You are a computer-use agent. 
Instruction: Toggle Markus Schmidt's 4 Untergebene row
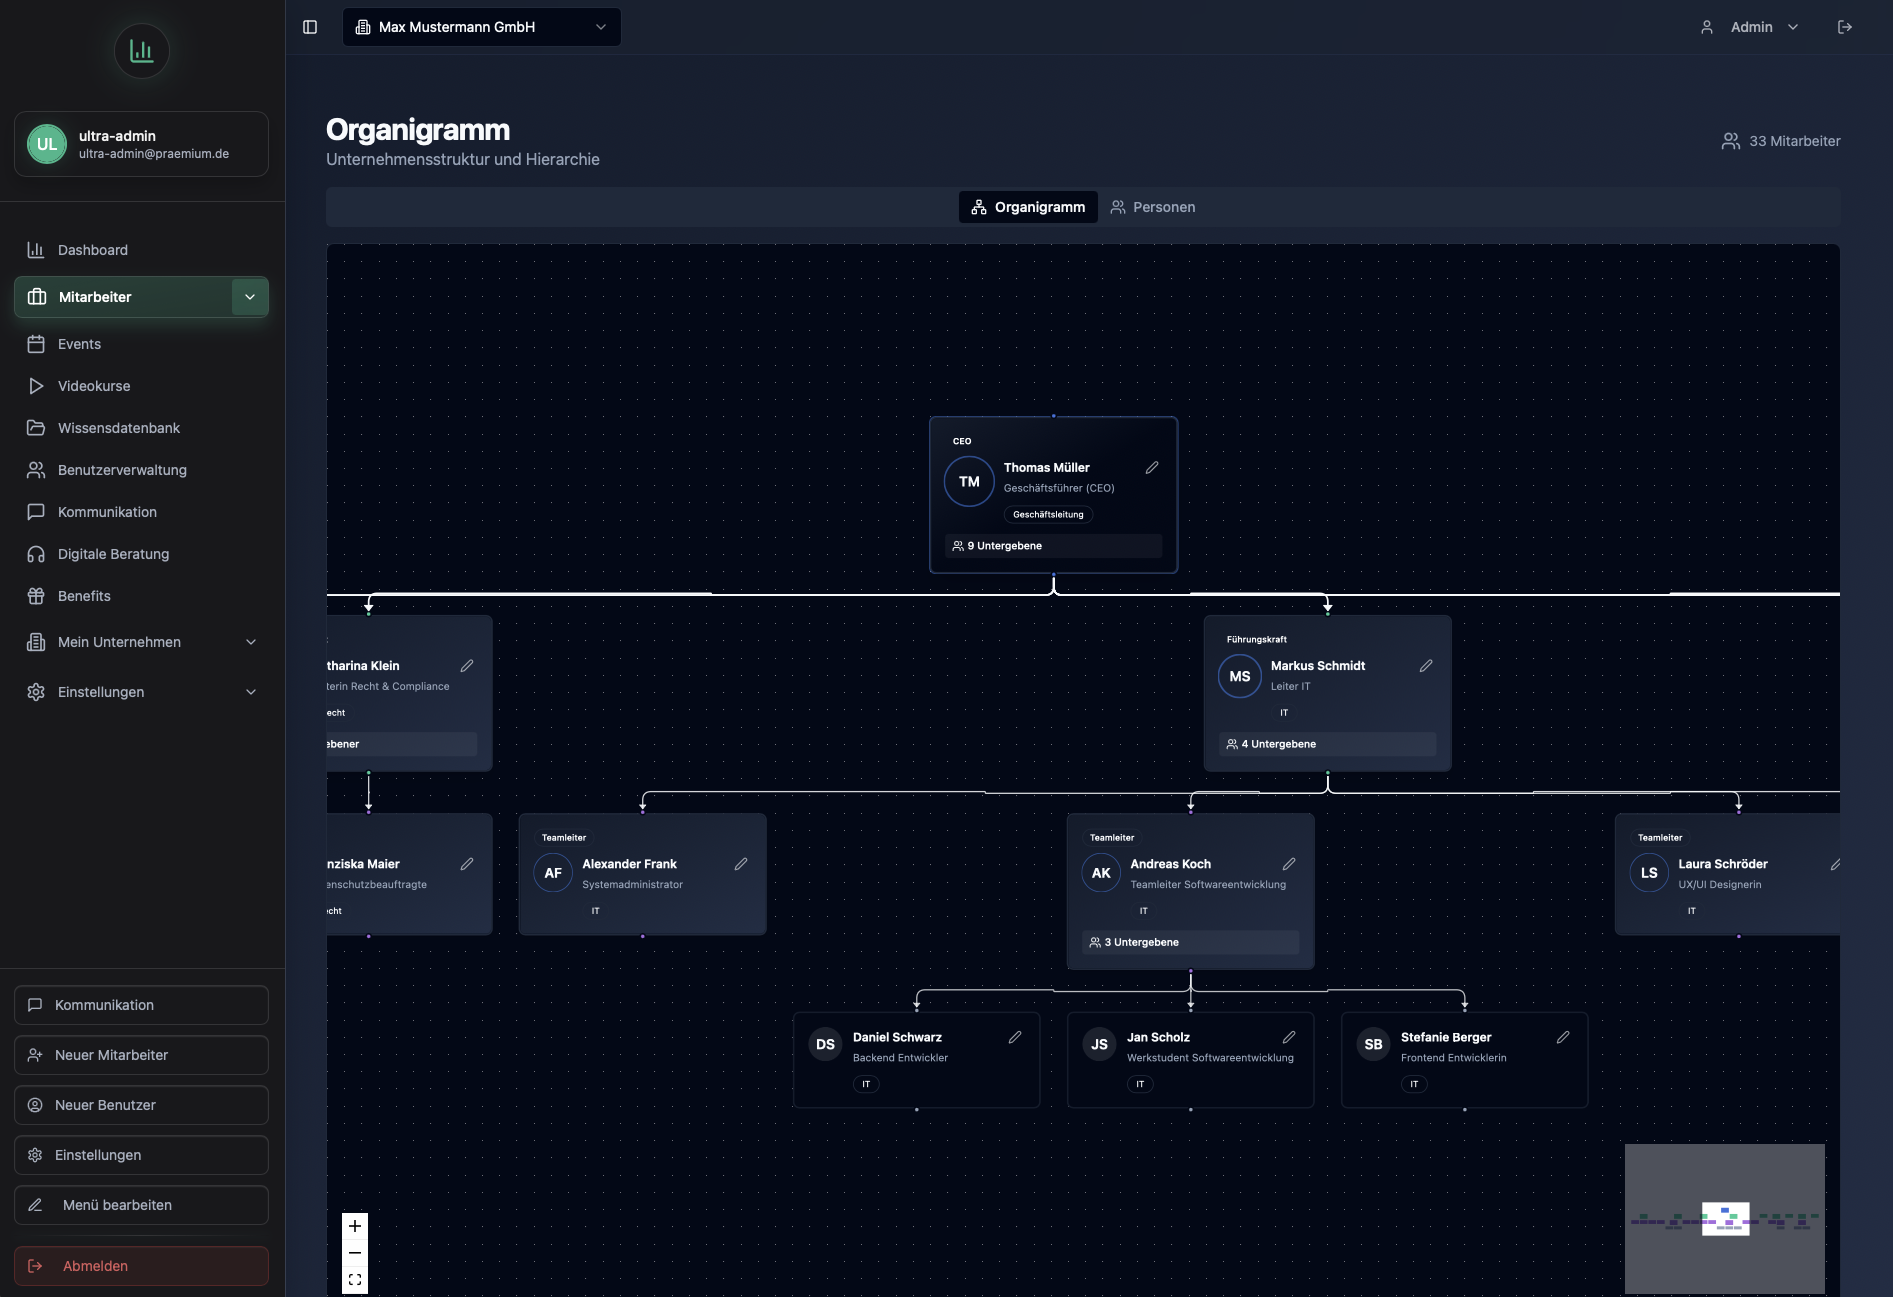[x=1327, y=744]
